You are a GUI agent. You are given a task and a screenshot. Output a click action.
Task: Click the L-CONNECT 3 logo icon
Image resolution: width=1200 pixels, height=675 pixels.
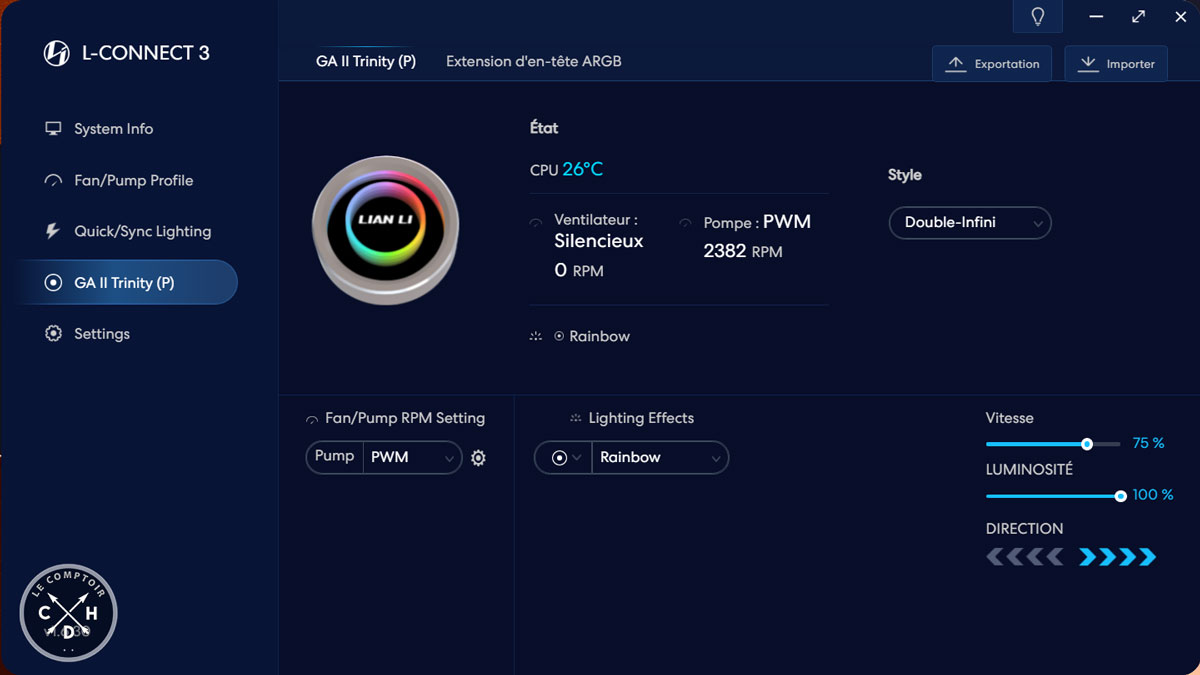(x=57, y=53)
